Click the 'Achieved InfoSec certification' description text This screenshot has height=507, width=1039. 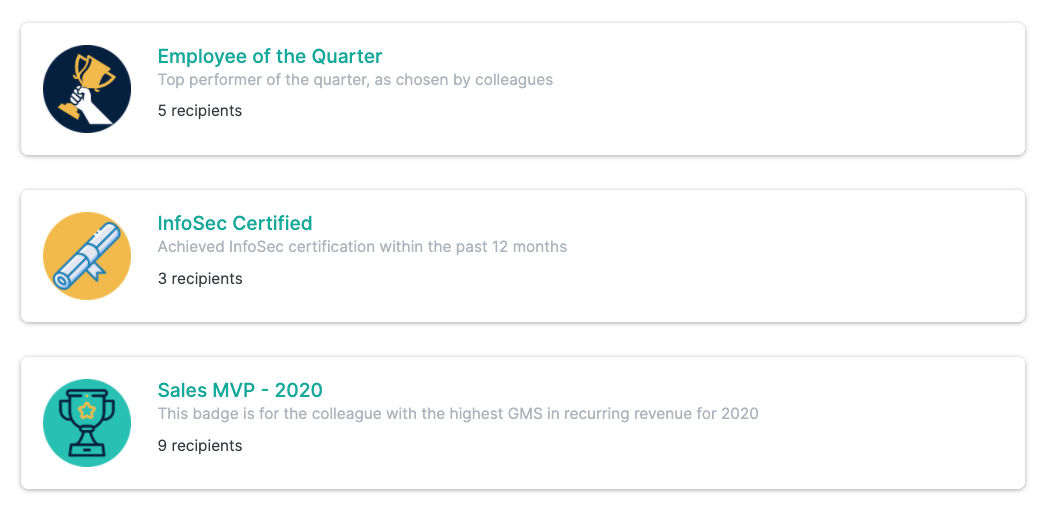click(x=362, y=247)
